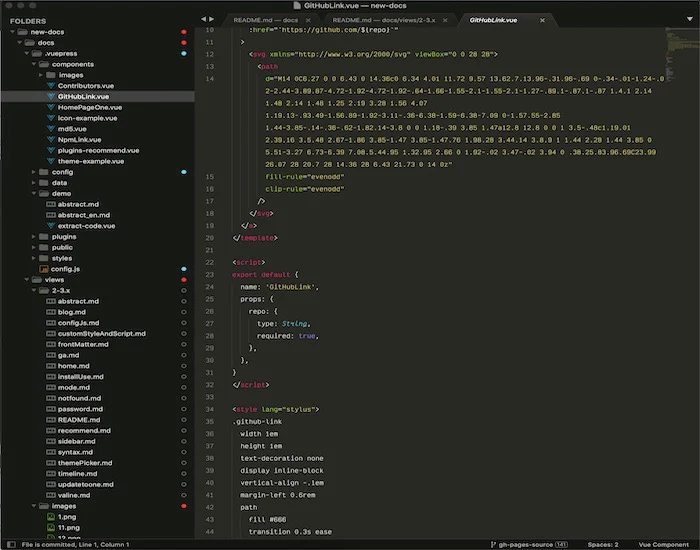Viewport: 700px width, 550px height.
Task: Open password.md file
Action: (80, 409)
